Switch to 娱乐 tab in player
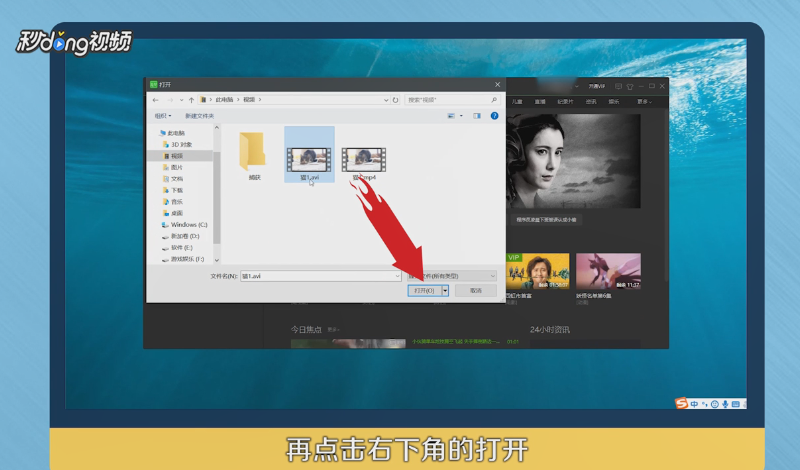Screen dimensions: 800x470 (x=614, y=102)
